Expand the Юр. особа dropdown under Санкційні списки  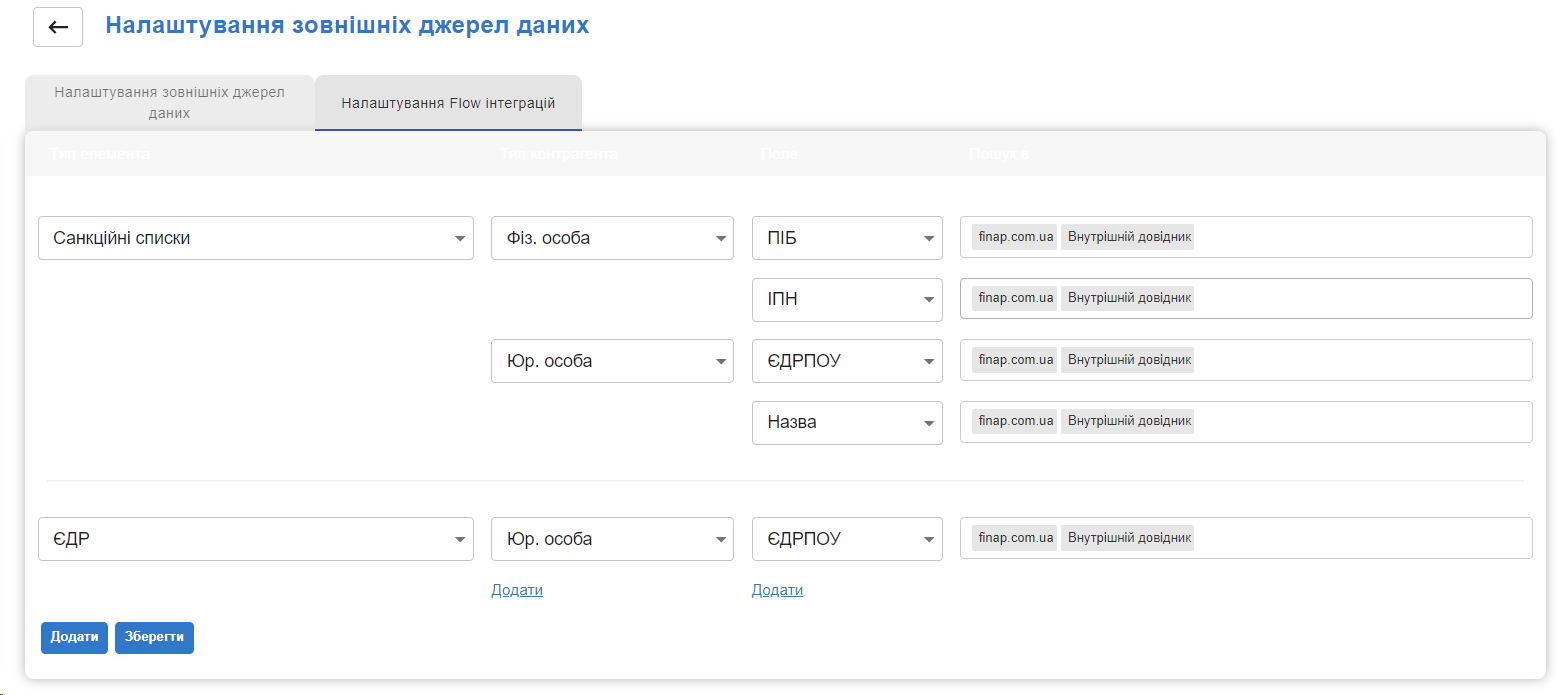point(612,361)
